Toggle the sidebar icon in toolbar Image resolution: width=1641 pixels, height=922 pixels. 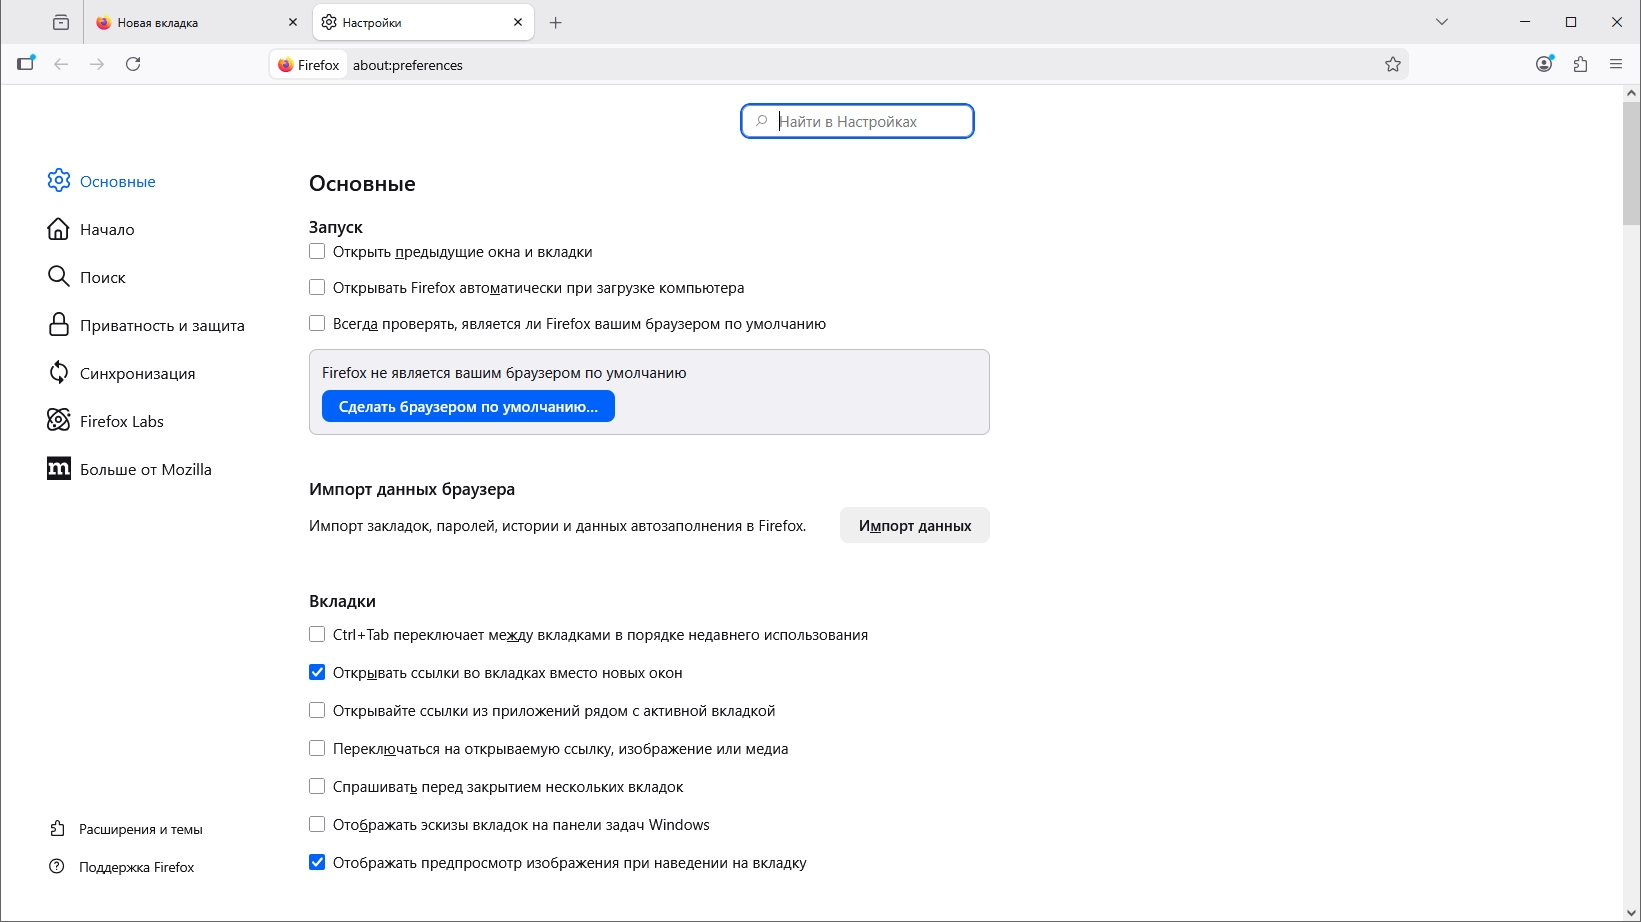coord(26,64)
